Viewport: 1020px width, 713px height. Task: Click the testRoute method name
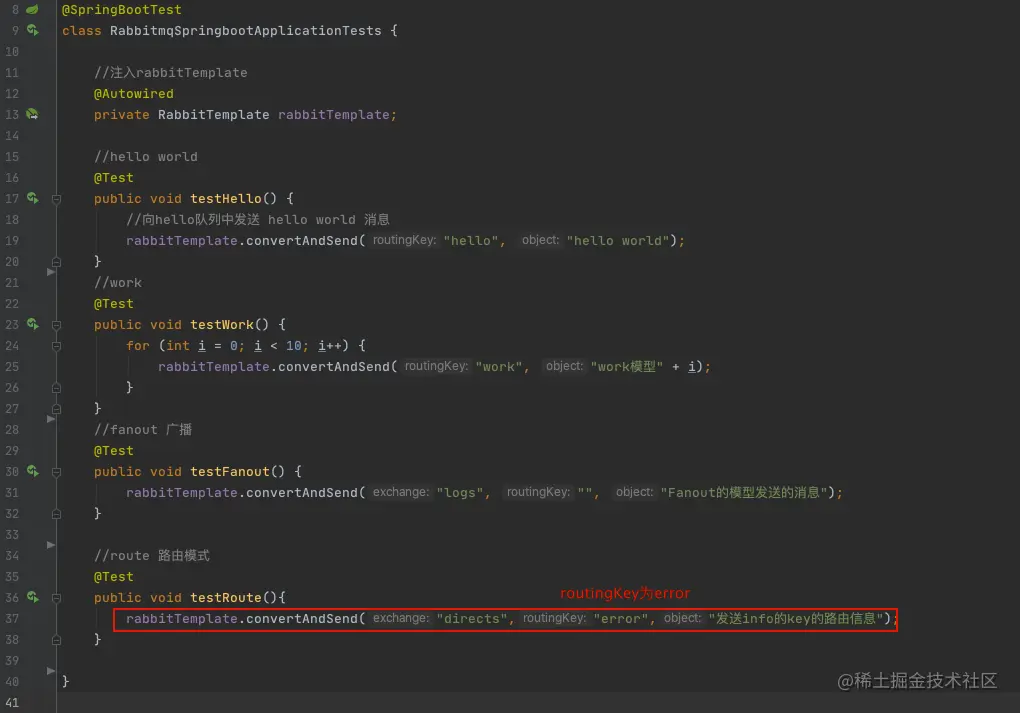point(225,597)
